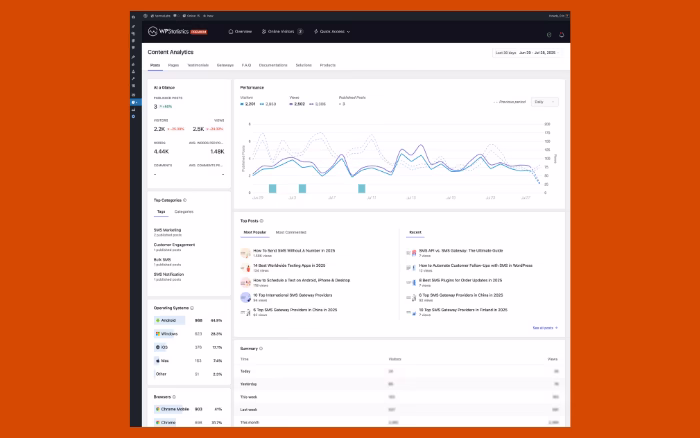Switch to the Pages tab
Screen dimensions: 700x438
point(173,65)
